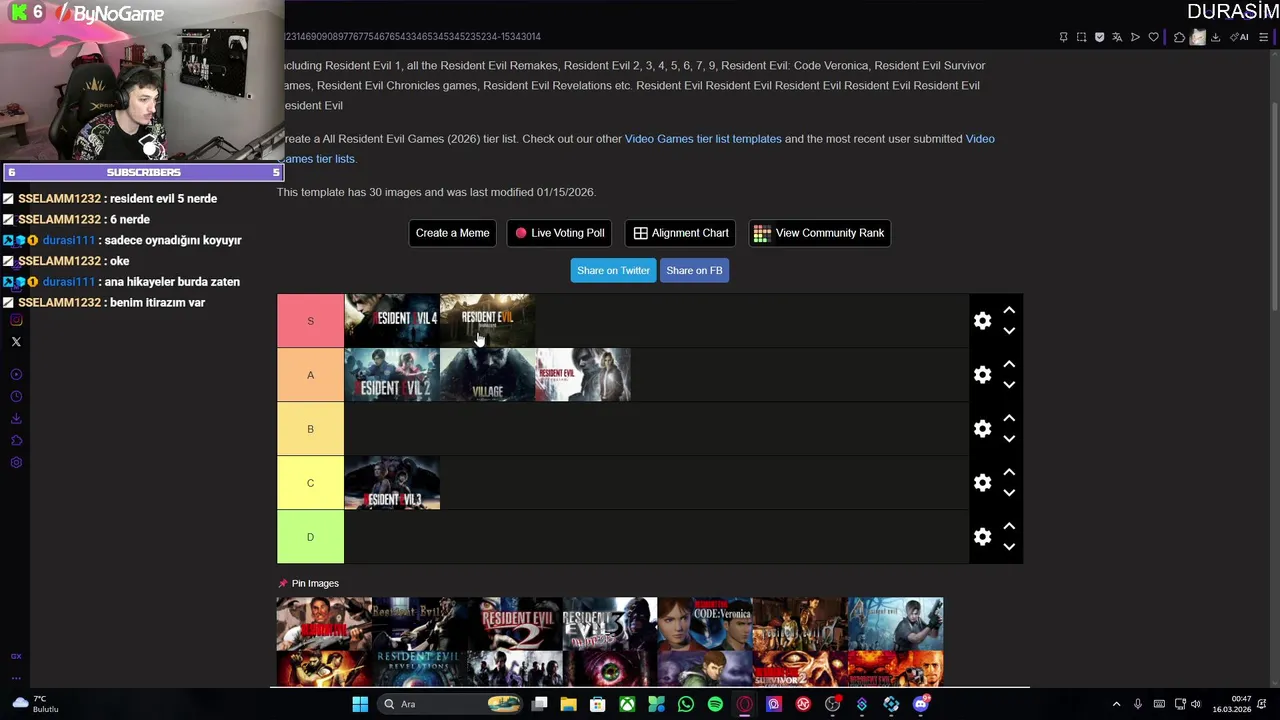Bookmark page with the heart icon
This screenshot has width=1280, height=720.
1153,37
